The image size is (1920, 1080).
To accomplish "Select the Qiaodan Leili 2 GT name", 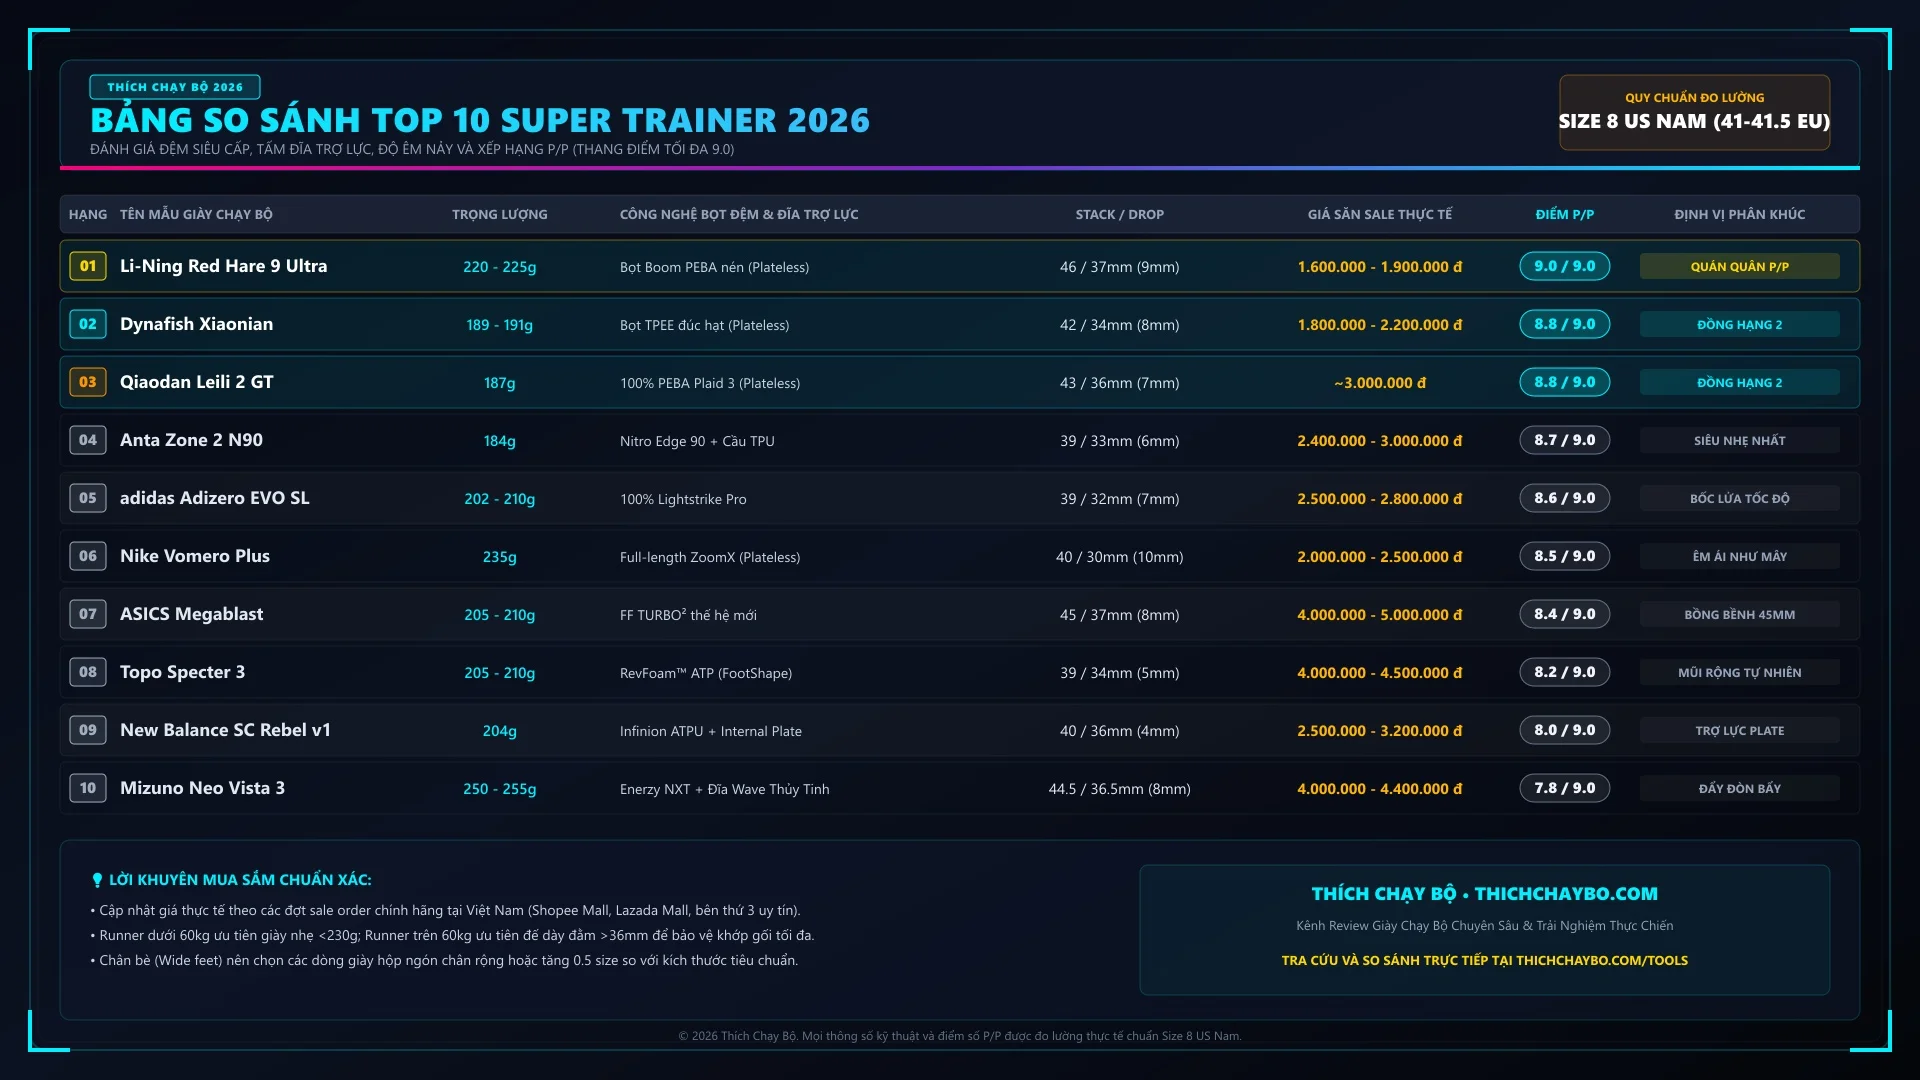I will point(196,382).
